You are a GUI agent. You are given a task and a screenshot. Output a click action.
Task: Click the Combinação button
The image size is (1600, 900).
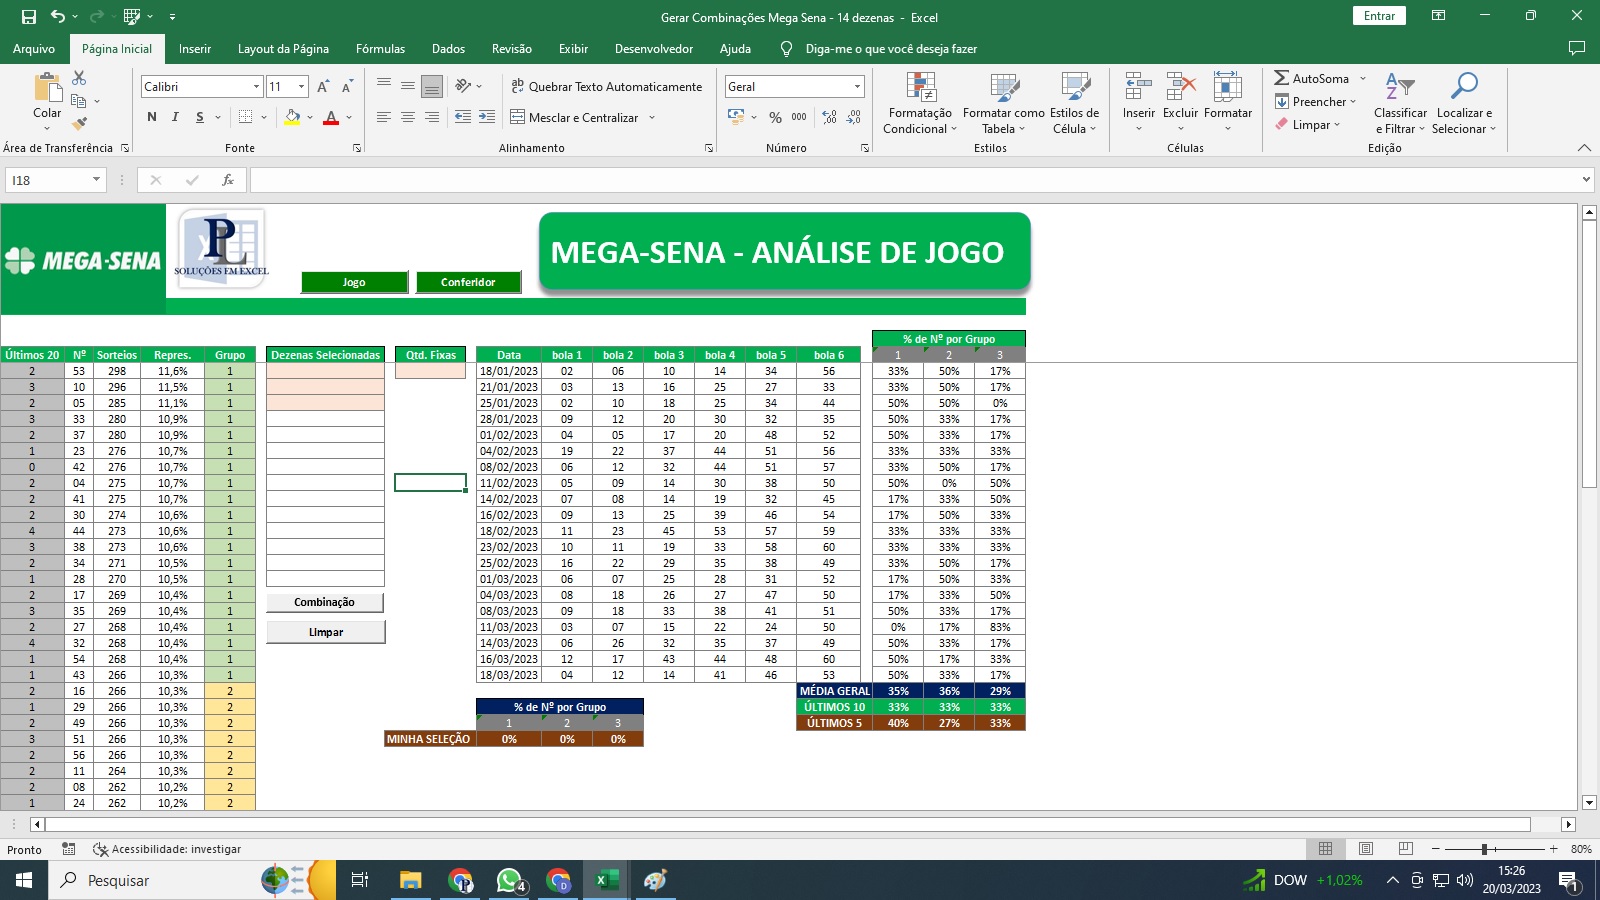click(325, 602)
